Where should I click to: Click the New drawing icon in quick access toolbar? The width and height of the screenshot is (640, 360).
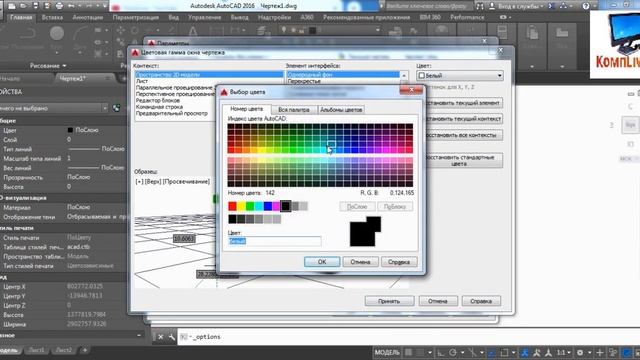(x=12, y=6)
